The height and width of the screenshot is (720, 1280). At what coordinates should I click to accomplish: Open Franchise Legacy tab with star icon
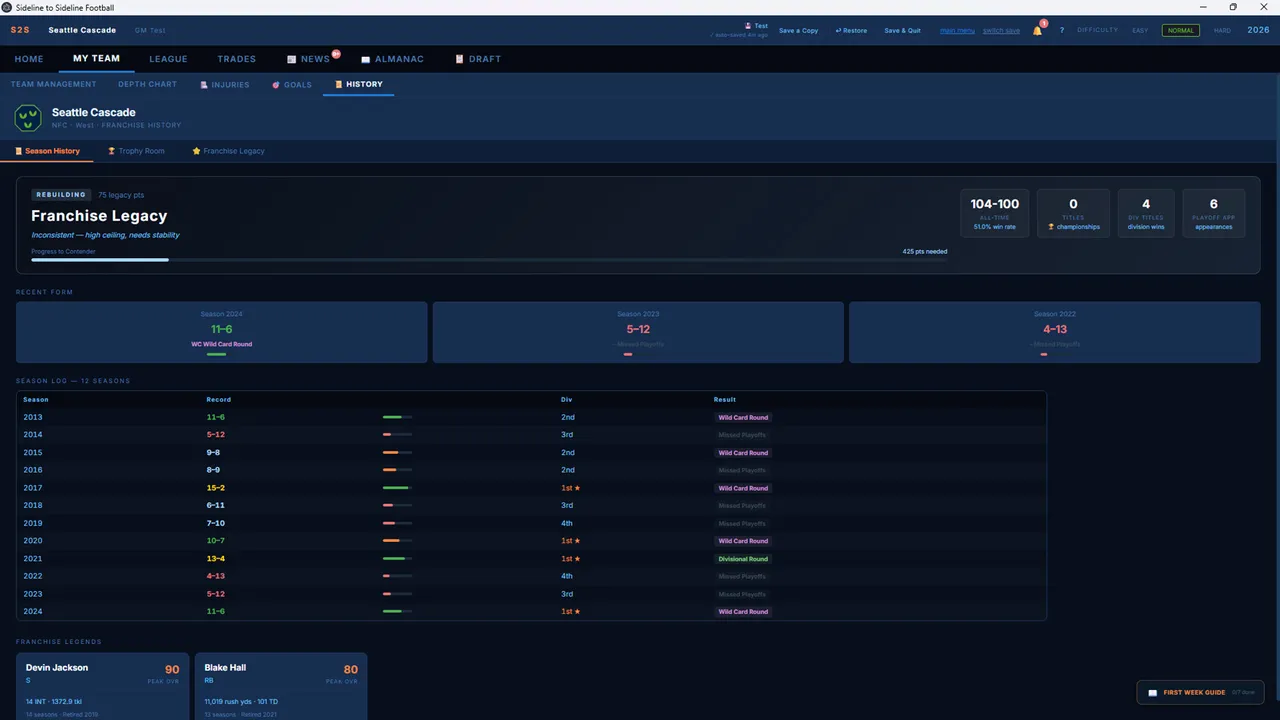(x=229, y=151)
